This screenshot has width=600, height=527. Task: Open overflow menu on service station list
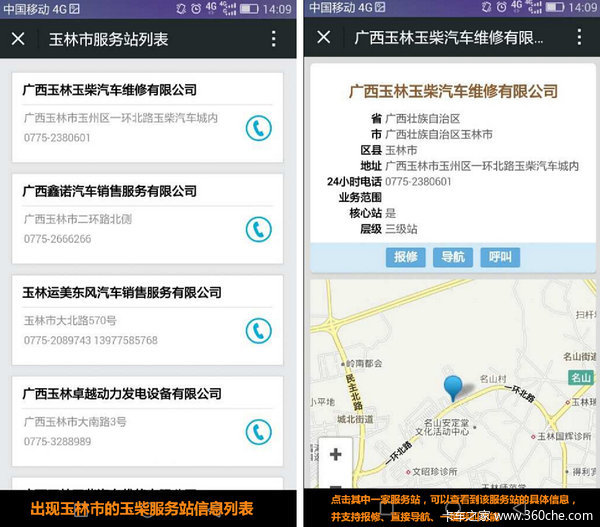pos(274,39)
